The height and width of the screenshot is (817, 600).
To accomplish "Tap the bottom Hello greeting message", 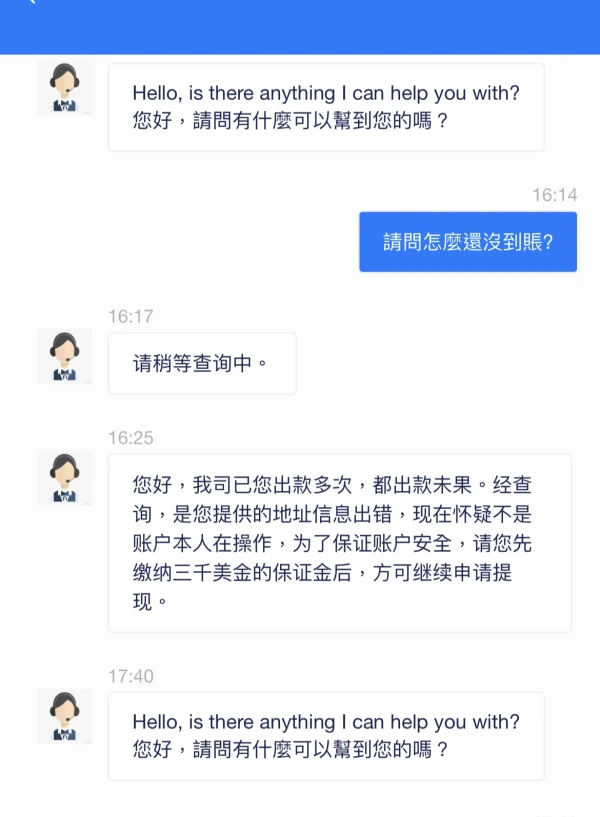I will coord(326,736).
